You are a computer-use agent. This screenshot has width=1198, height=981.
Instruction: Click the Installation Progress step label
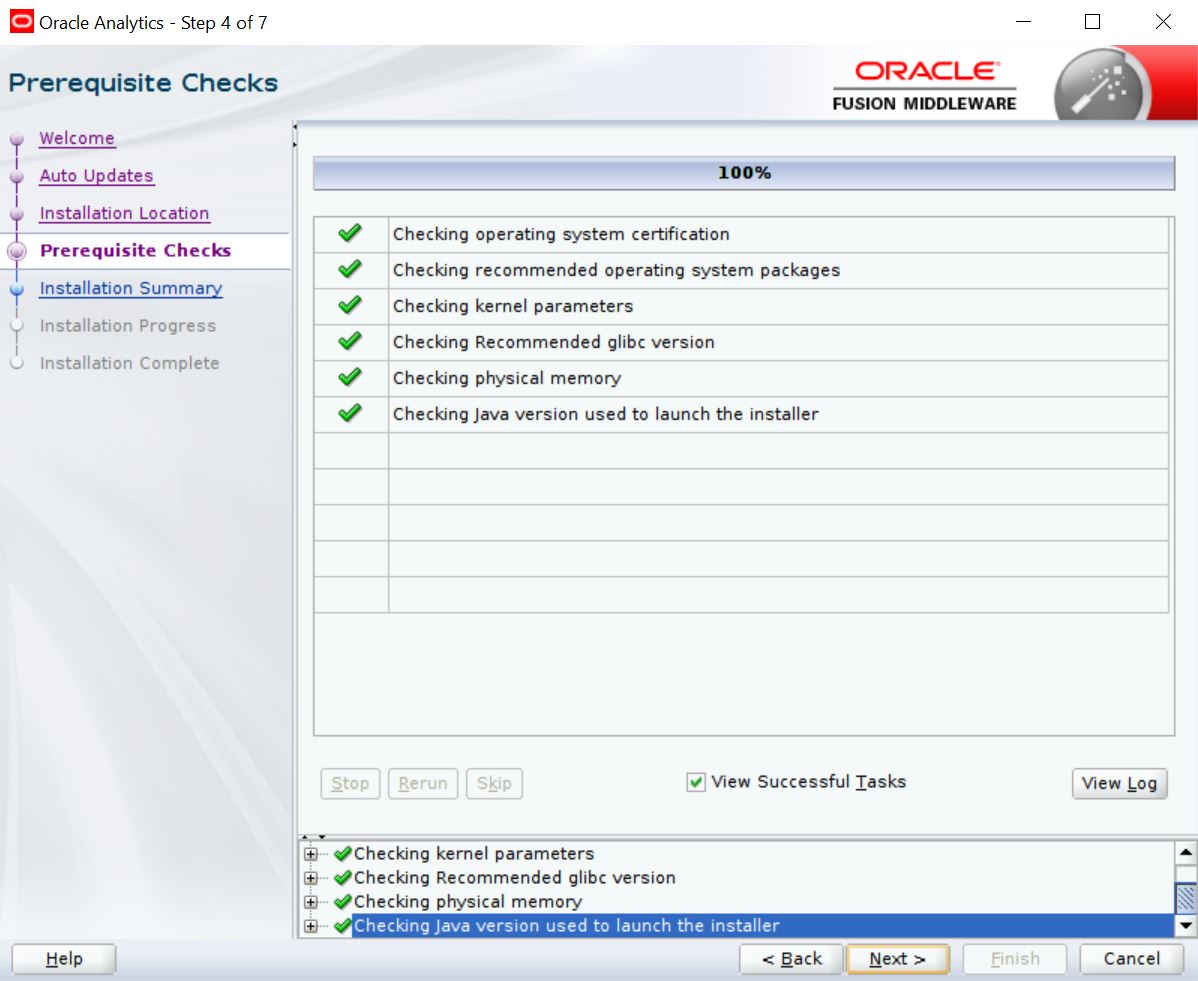[128, 325]
